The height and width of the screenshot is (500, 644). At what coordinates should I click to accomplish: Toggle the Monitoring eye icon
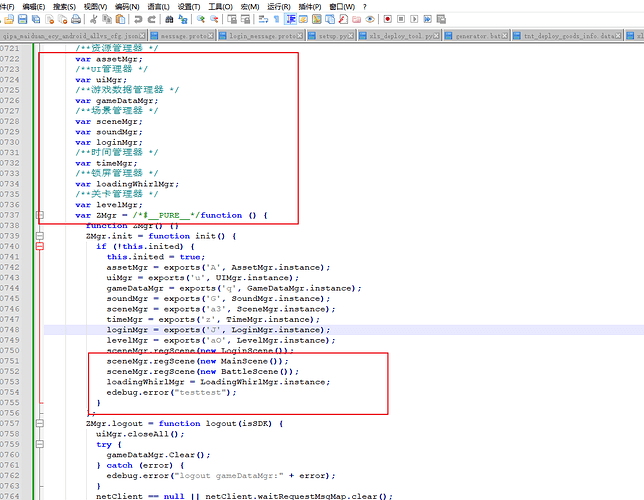click(370, 19)
